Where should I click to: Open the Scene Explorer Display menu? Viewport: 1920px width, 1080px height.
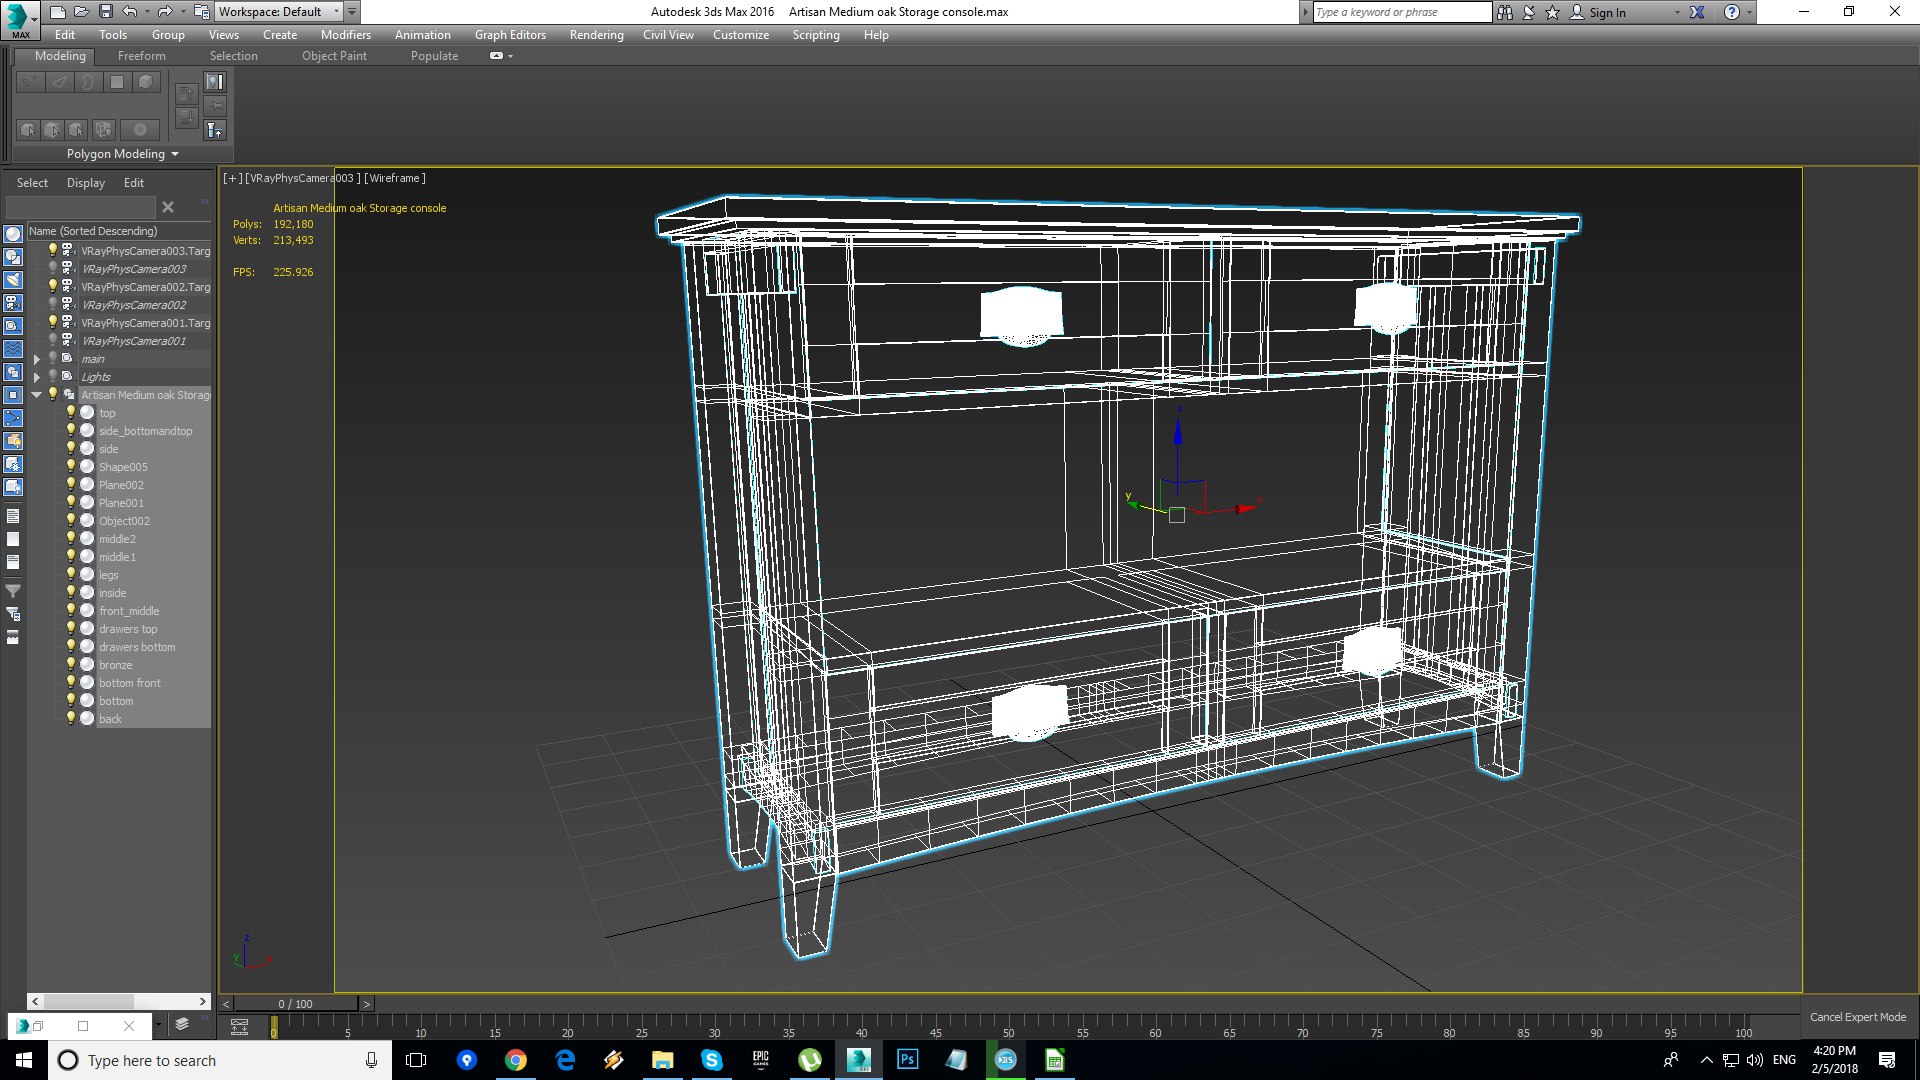(x=85, y=183)
